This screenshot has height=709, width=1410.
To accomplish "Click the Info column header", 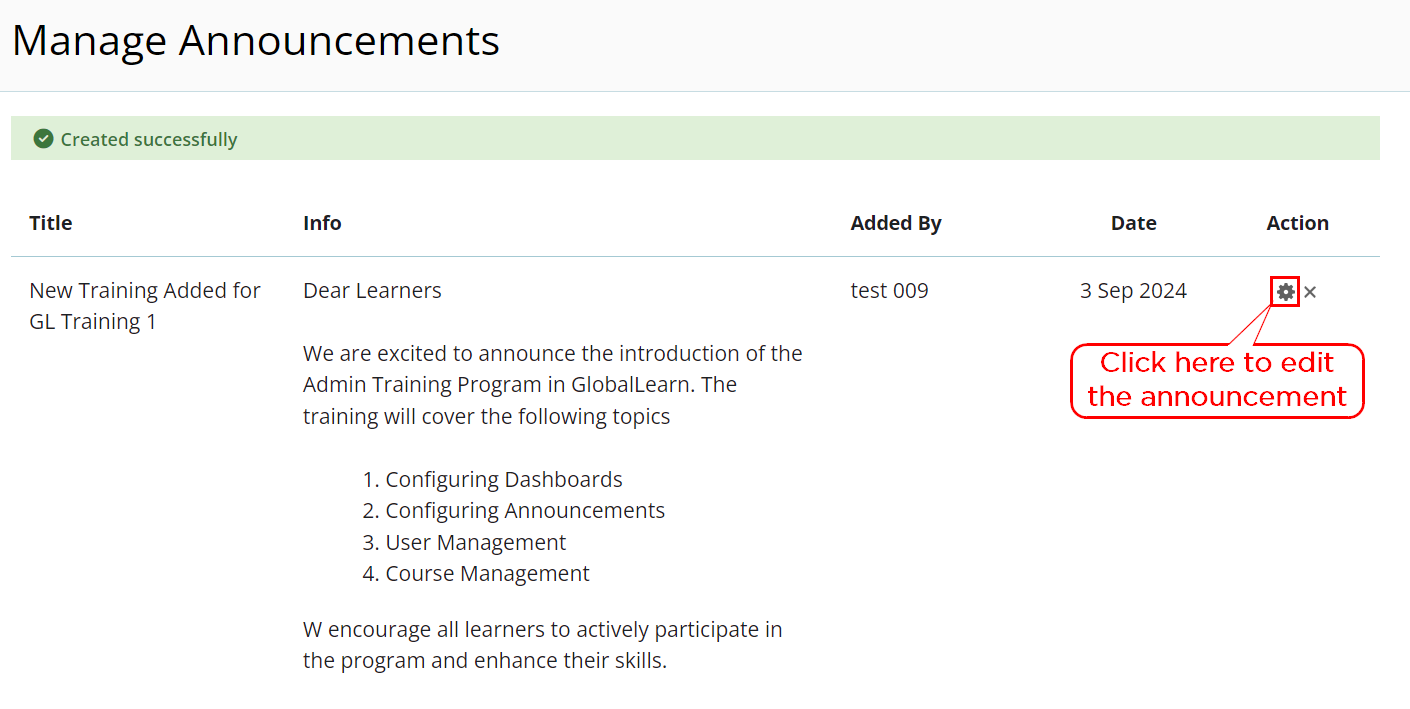I will click(322, 223).
